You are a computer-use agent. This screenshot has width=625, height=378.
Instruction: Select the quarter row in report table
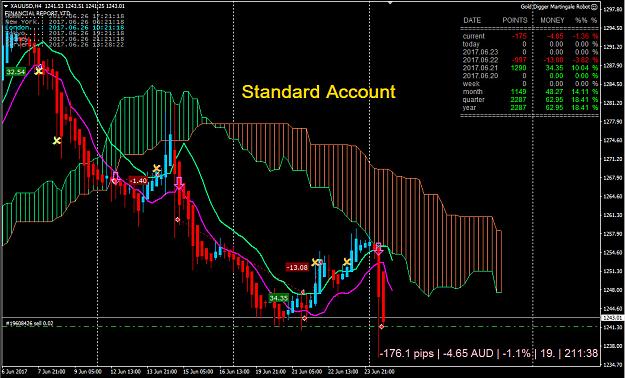pos(530,100)
